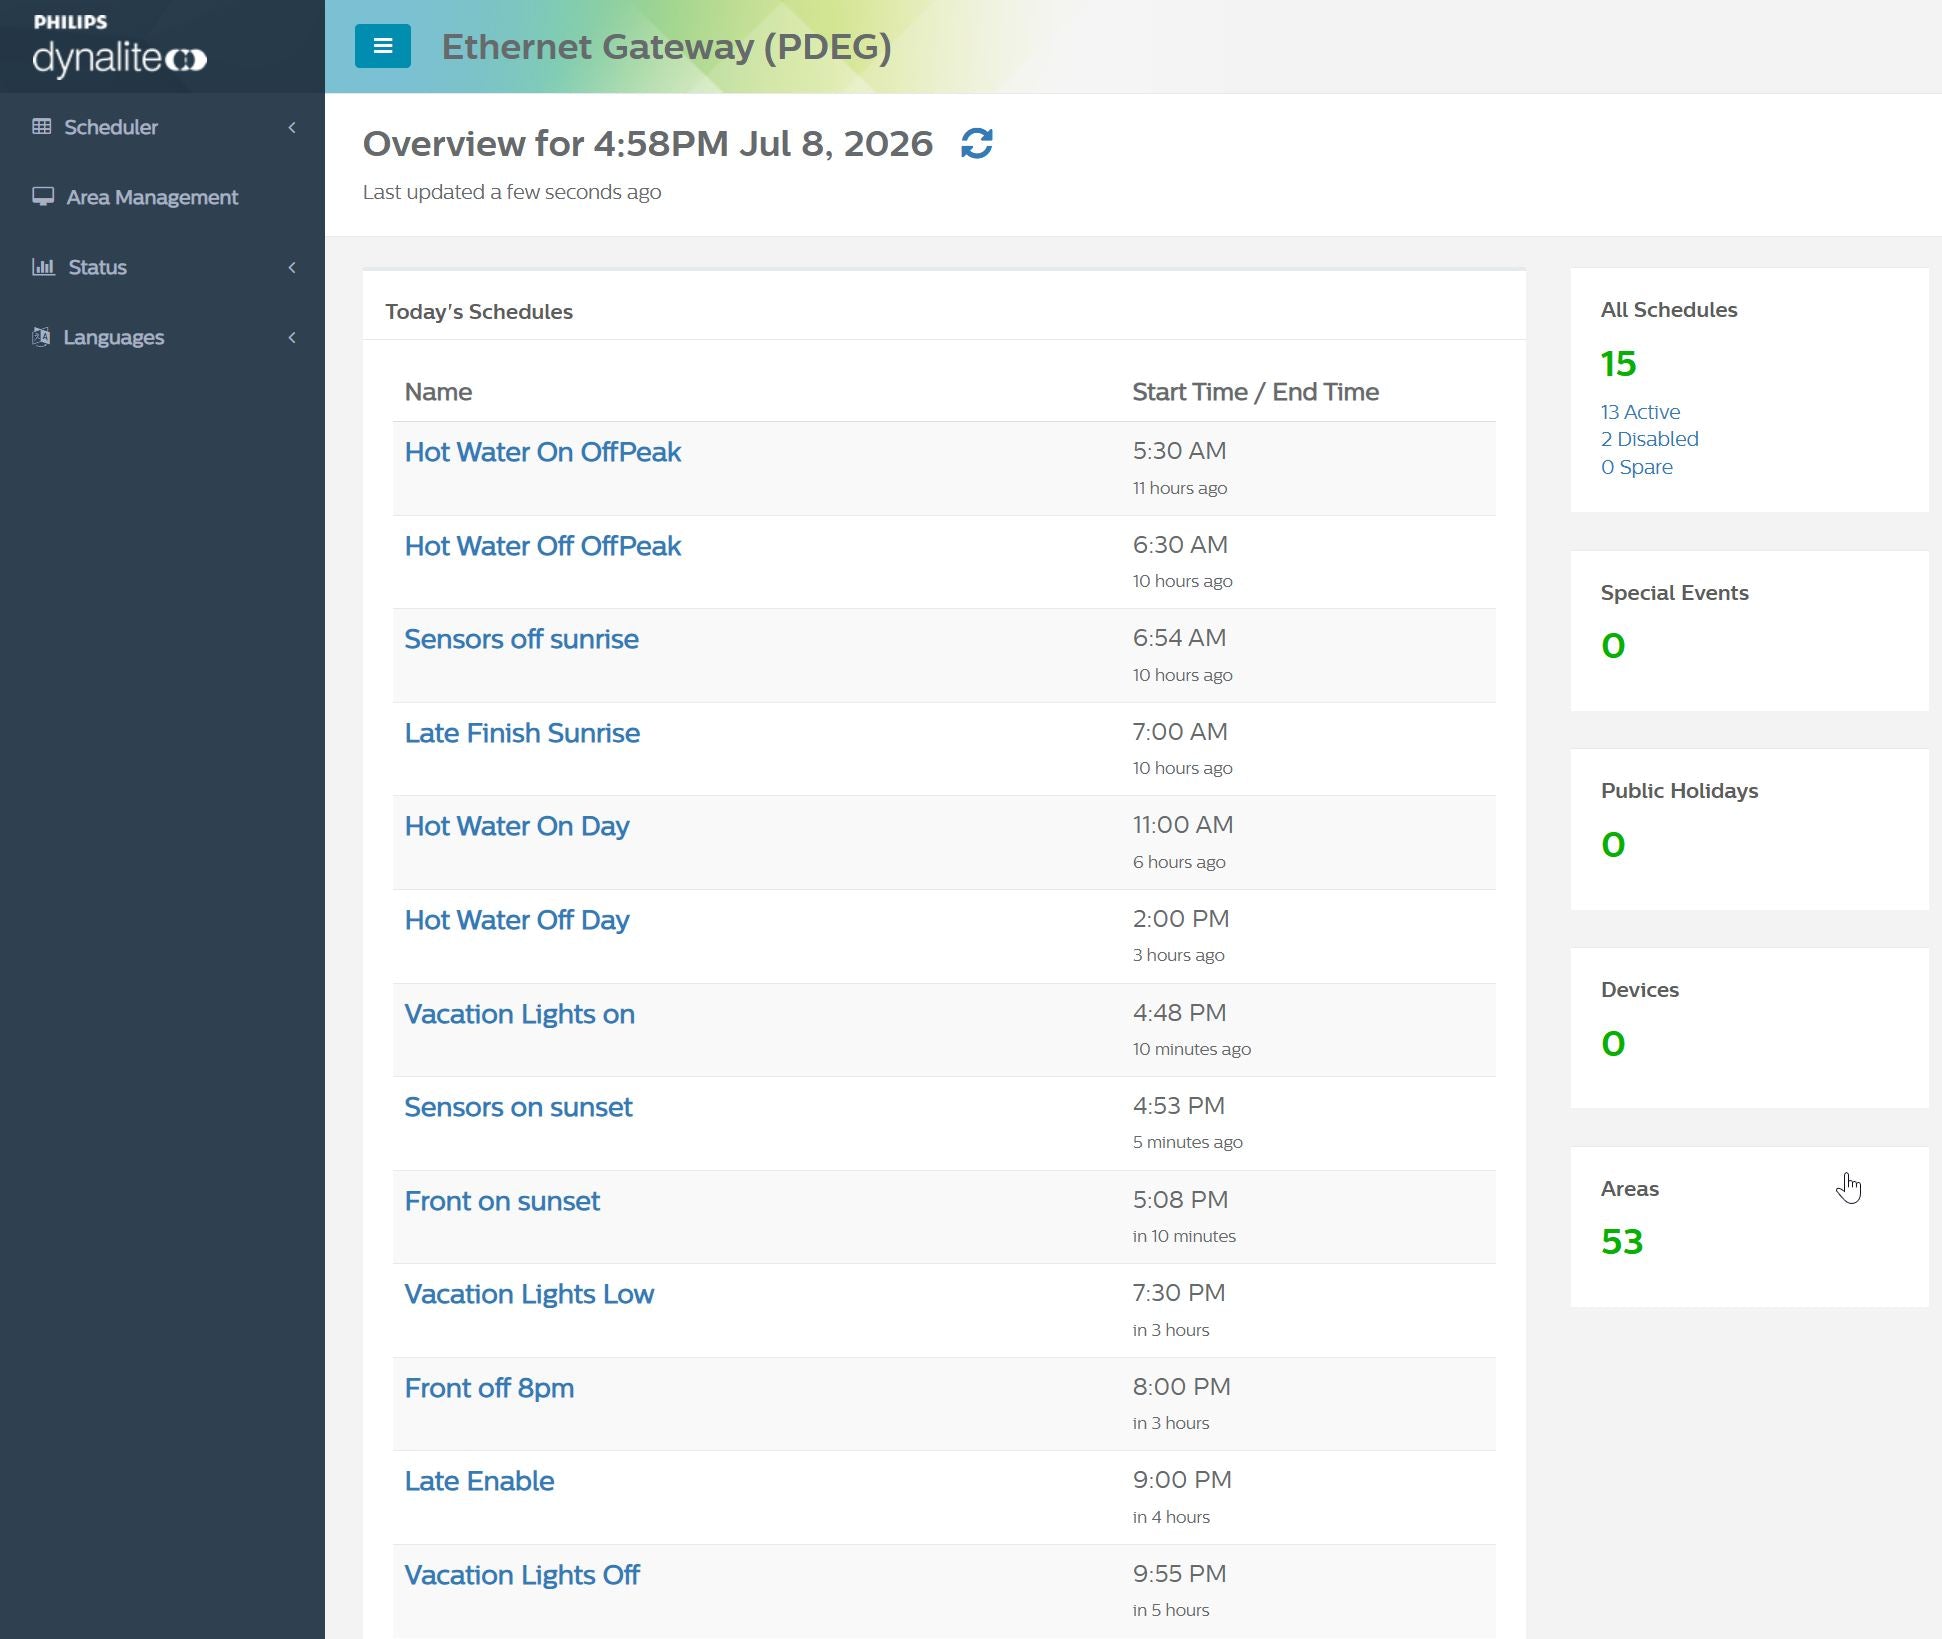Click the Scheduler table icon in sidebar
The width and height of the screenshot is (1942, 1639).
tap(42, 127)
